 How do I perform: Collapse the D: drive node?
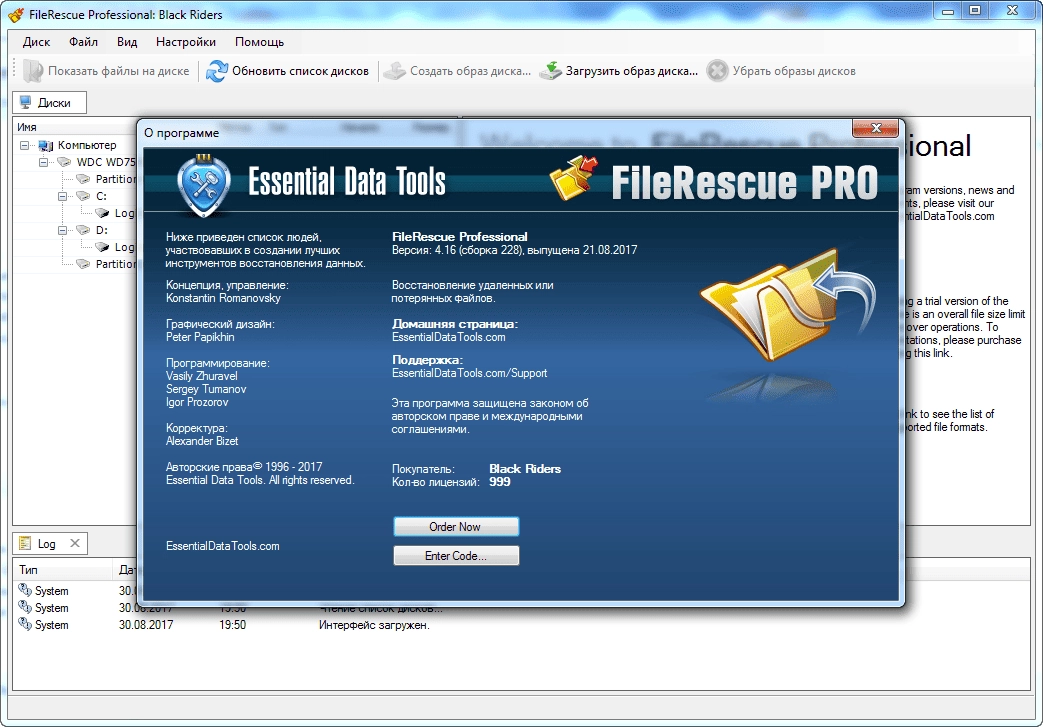coord(63,230)
